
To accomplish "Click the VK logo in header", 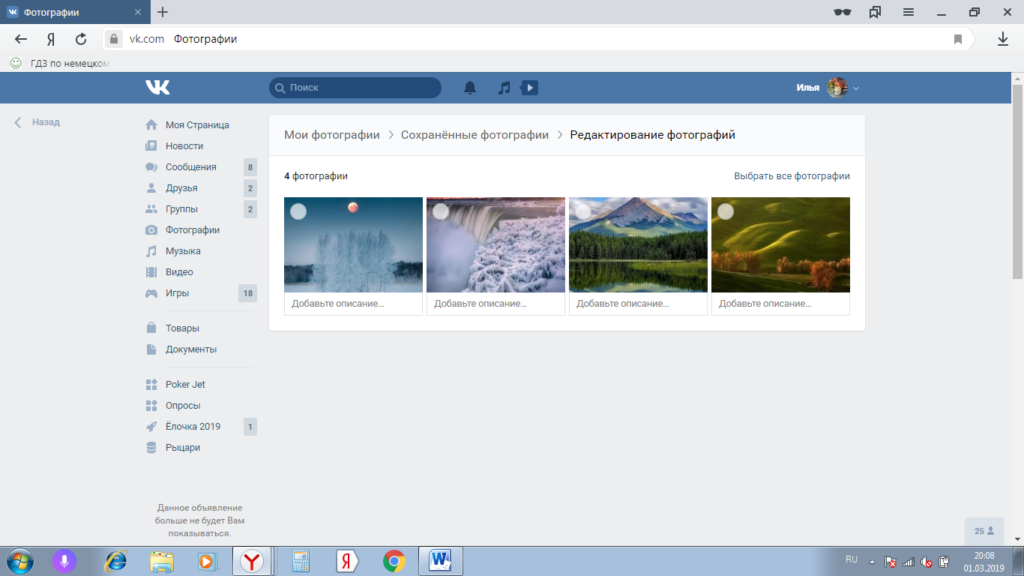I will click(157, 88).
